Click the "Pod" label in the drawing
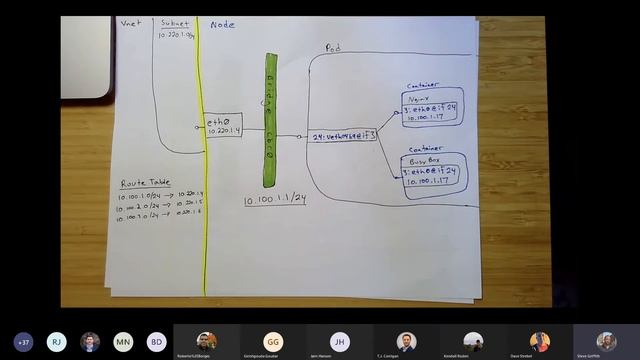 pos(333,48)
